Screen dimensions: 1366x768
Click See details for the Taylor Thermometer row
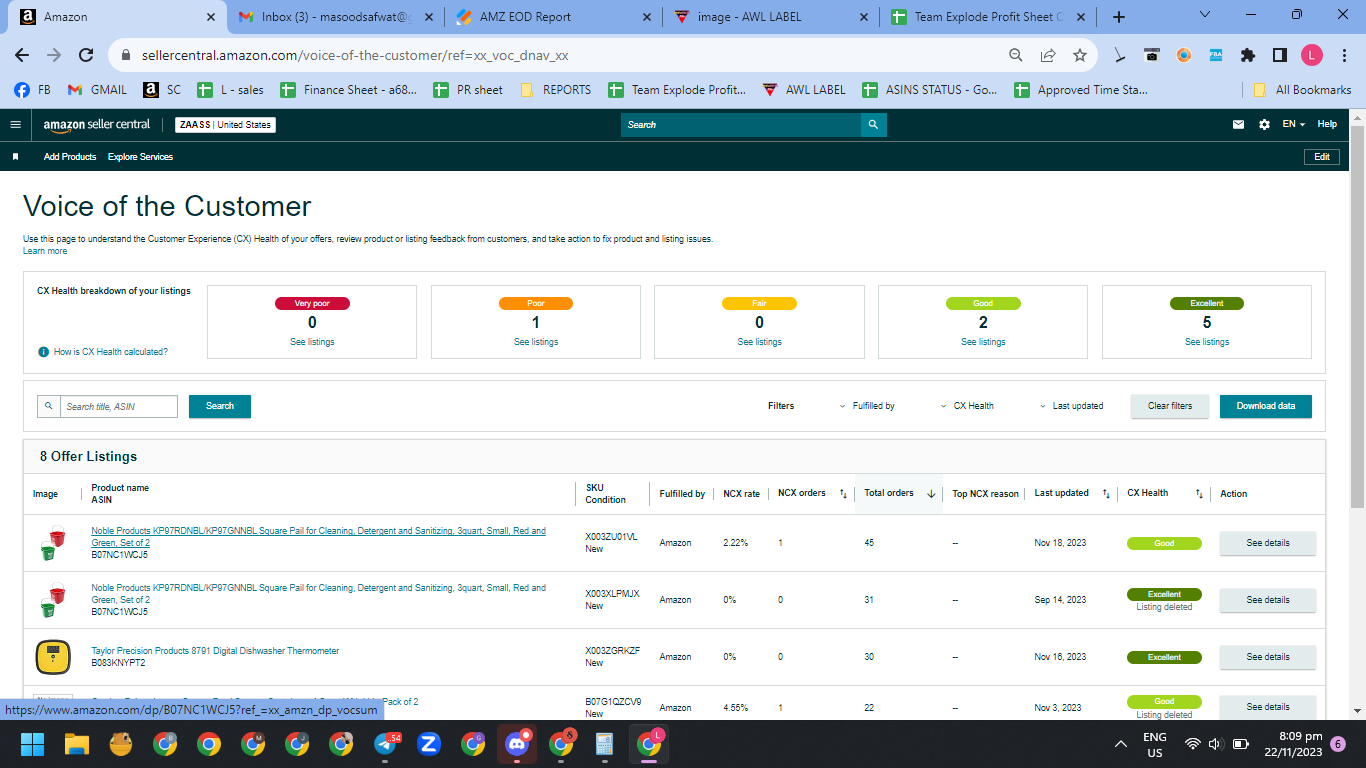click(1268, 657)
